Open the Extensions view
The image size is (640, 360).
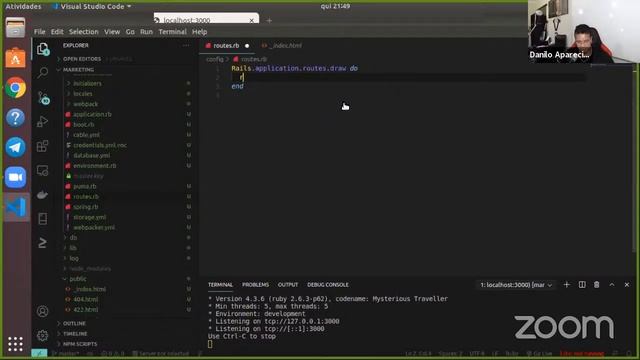[42, 146]
